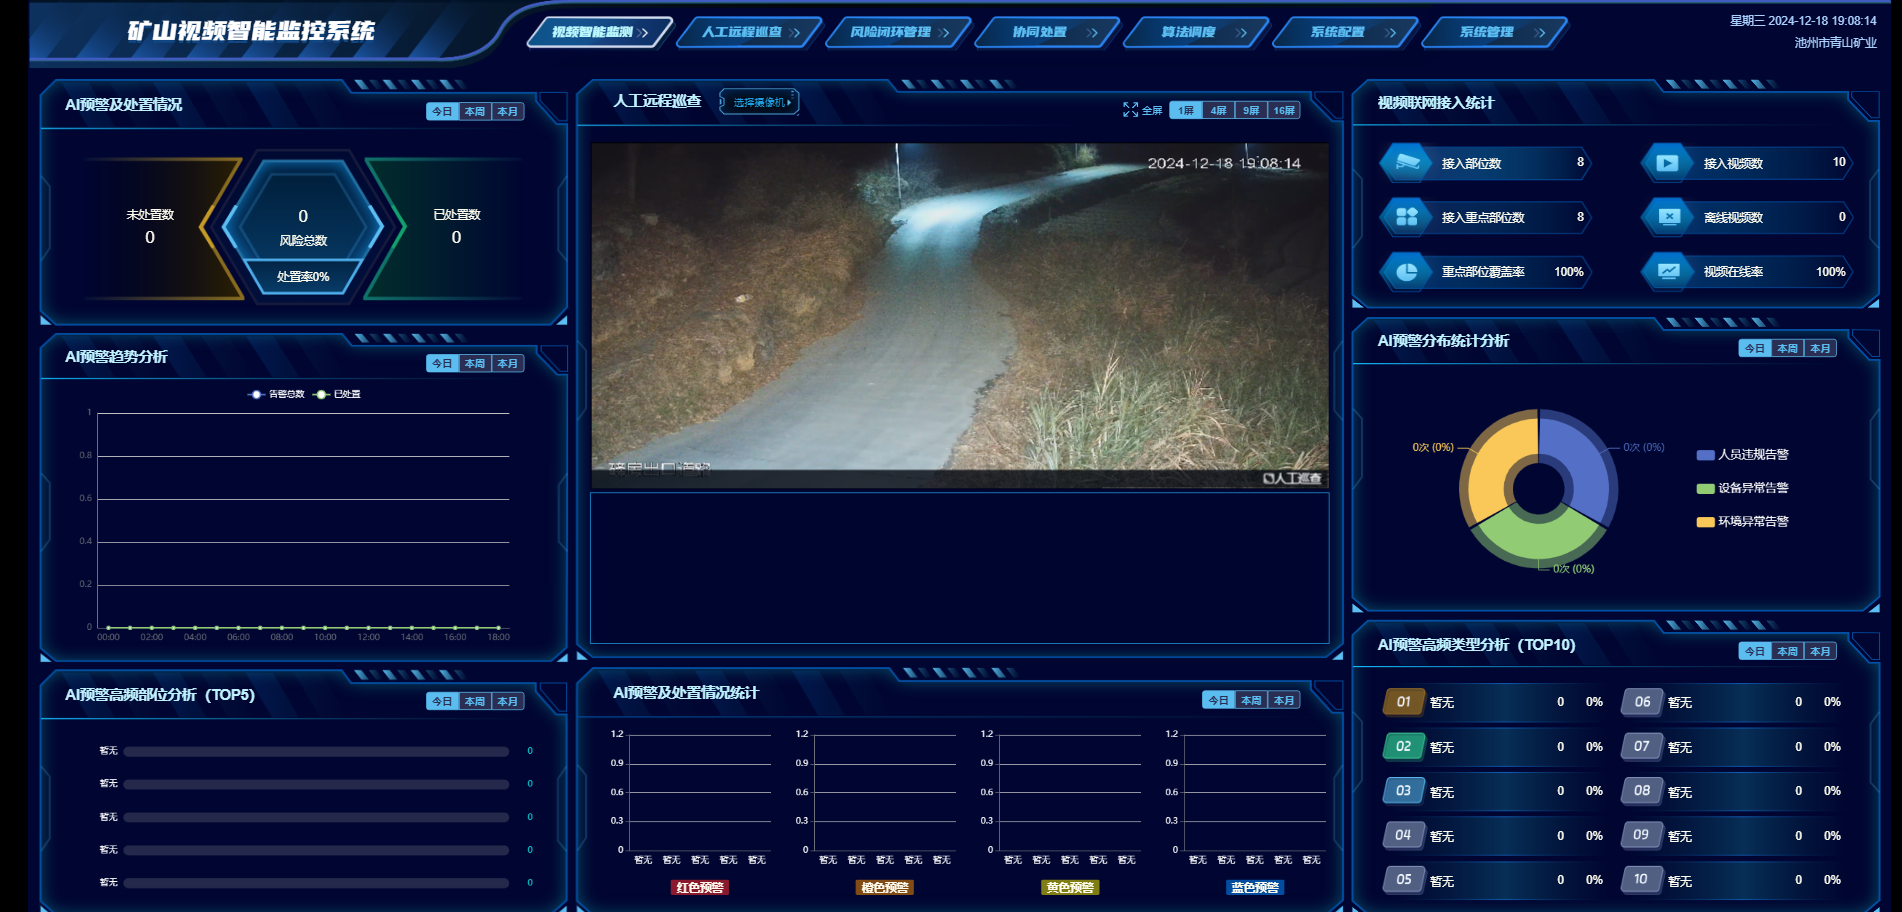Select 本周 in AI预警趋势分析 panel
The width and height of the screenshot is (1902, 912).
click(475, 363)
